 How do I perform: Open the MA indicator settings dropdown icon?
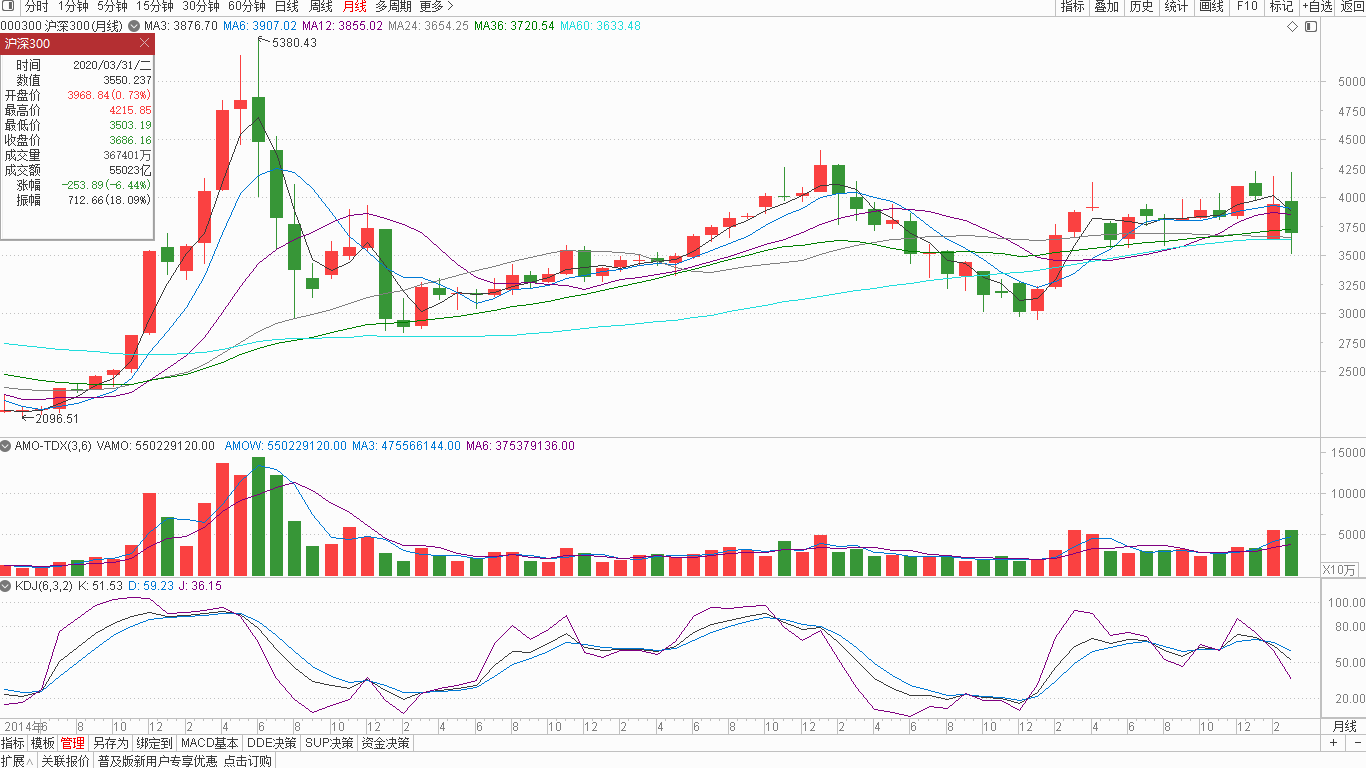point(135,25)
